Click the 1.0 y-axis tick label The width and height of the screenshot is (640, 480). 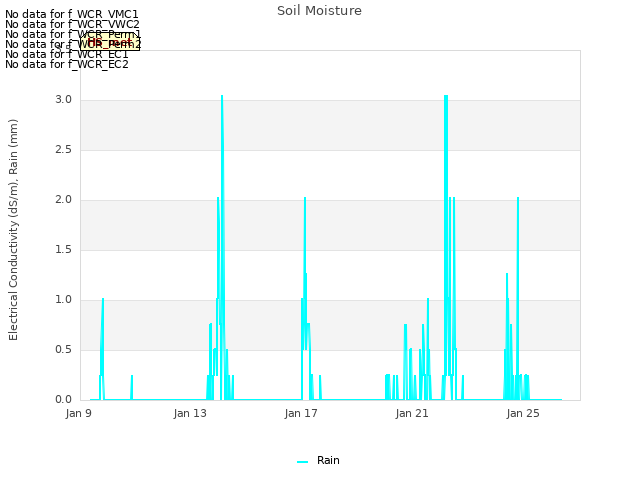coord(63,300)
